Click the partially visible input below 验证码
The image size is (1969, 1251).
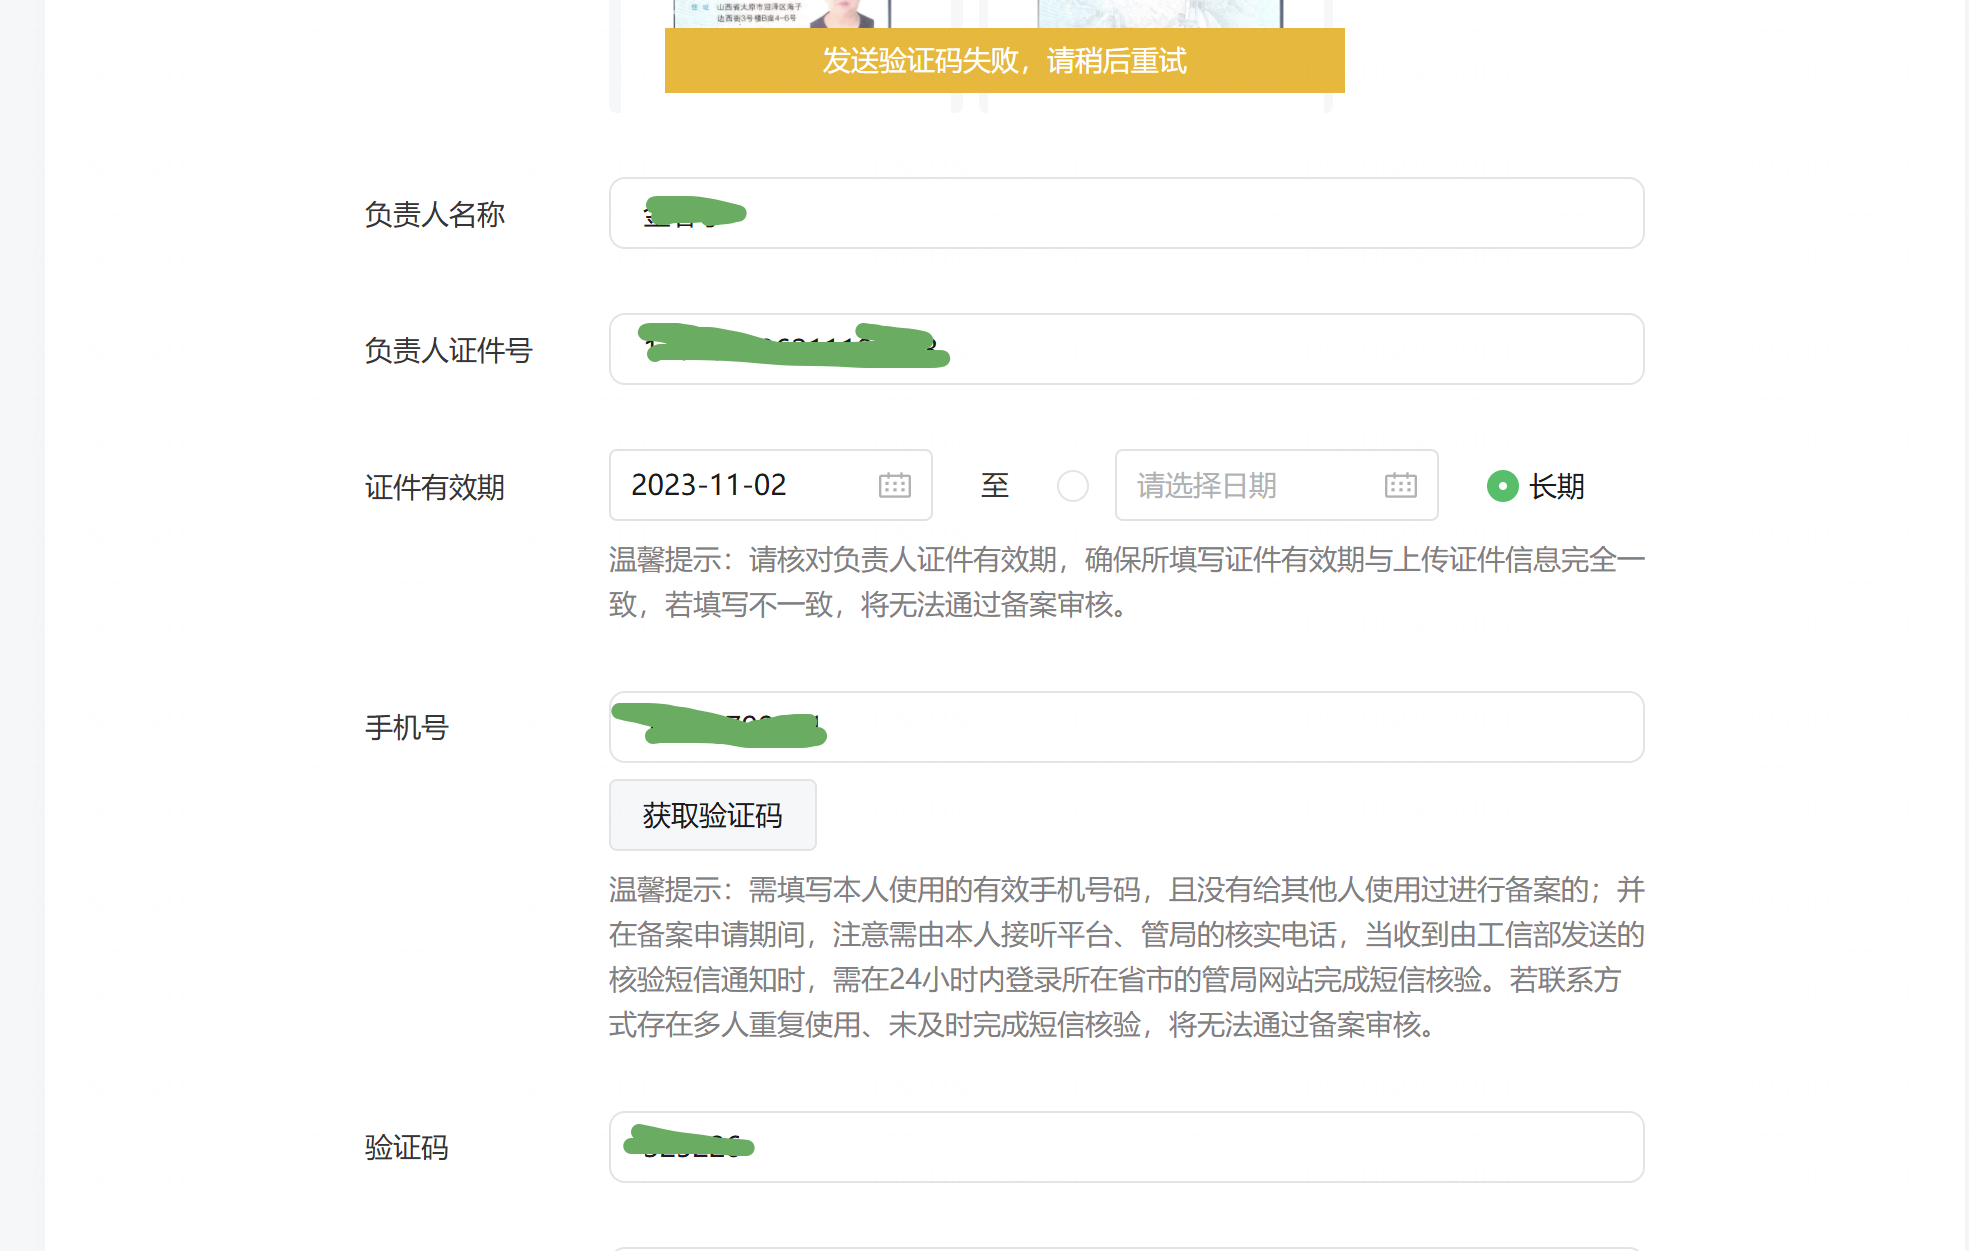[1126, 1249]
